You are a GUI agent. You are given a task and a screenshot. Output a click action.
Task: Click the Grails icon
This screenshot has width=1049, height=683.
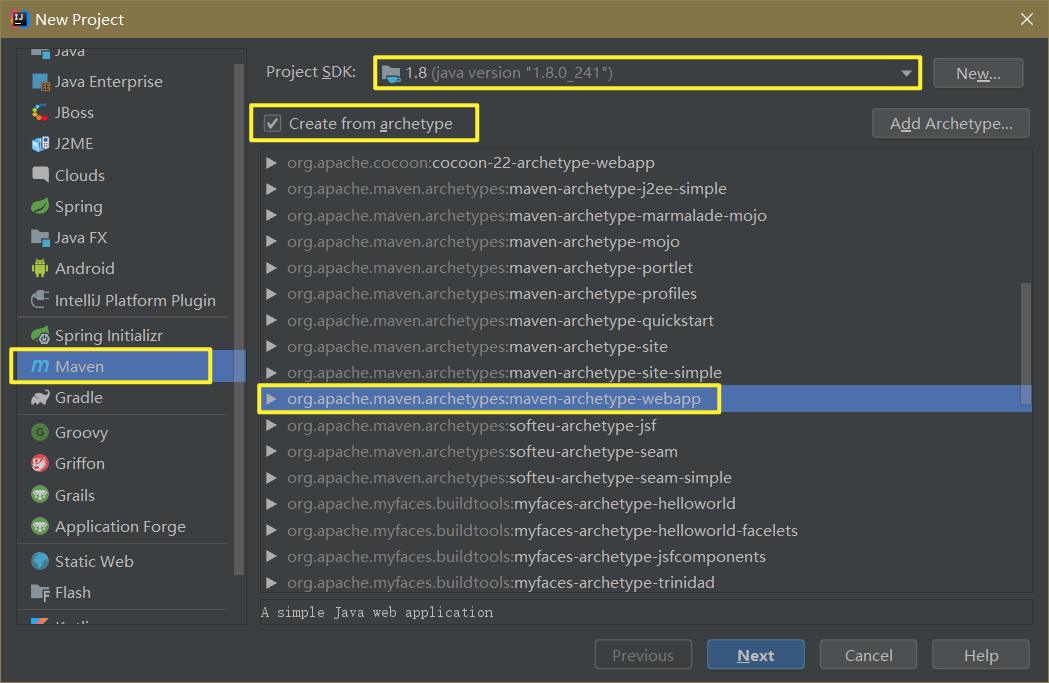tap(40, 495)
